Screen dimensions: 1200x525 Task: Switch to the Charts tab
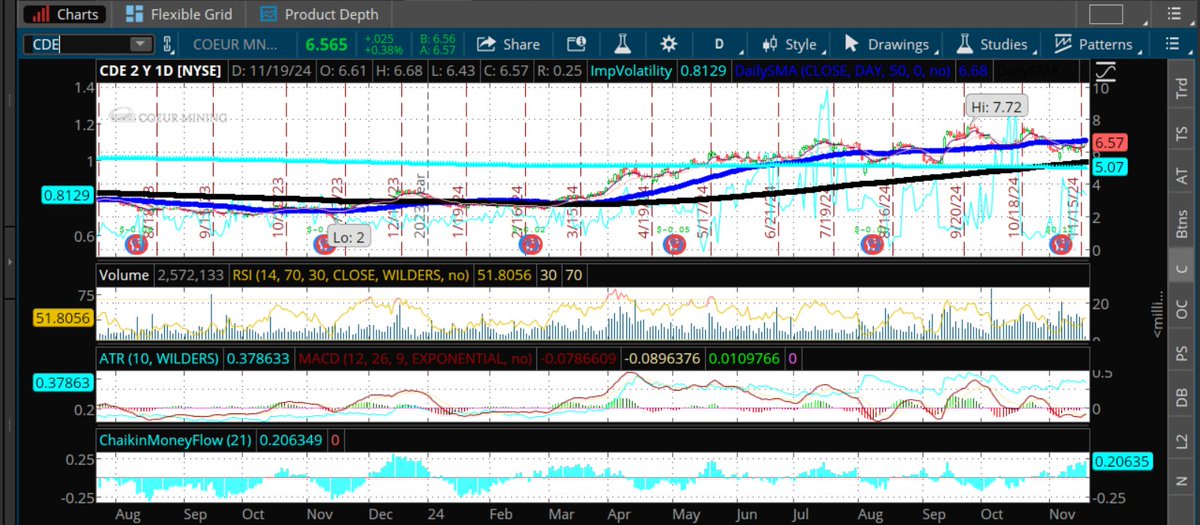[65, 14]
